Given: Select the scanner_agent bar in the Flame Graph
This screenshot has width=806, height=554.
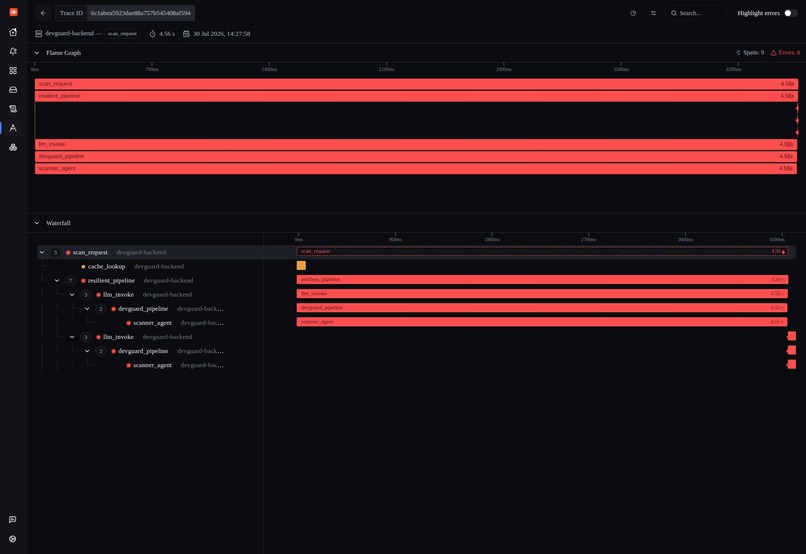Looking at the screenshot, I should pos(416,169).
